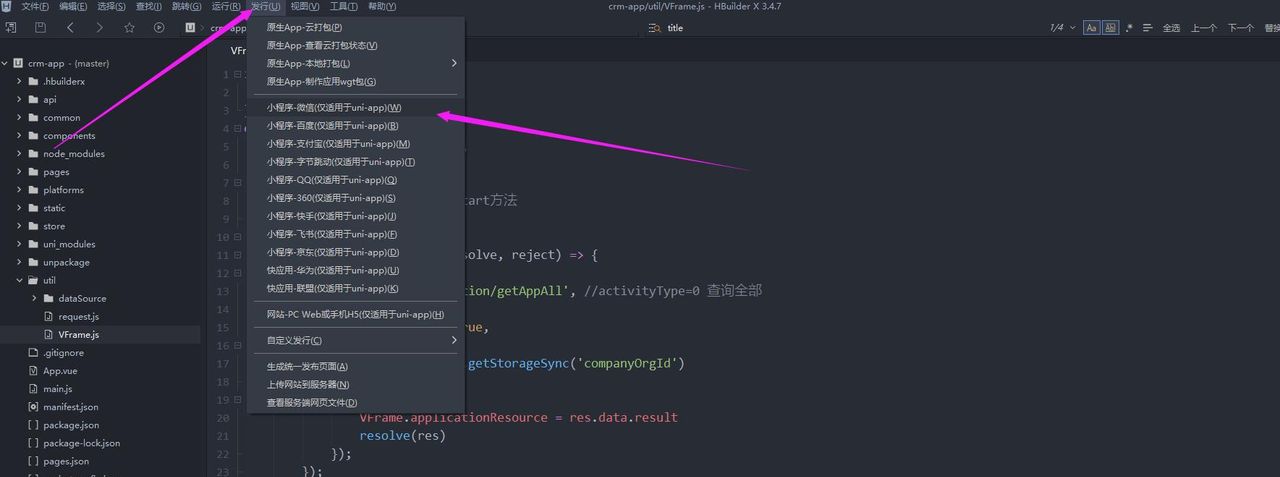The width and height of the screenshot is (1280, 477).
Task: Collapse the util folder
Action: 19,280
